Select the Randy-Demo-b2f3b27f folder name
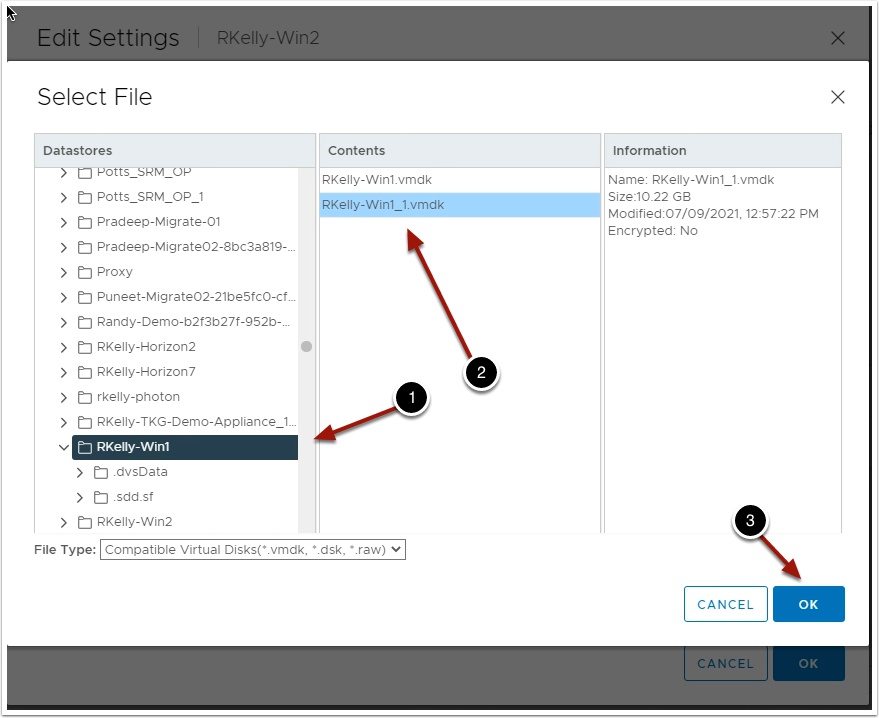This screenshot has width=879, height=718. 193,322
